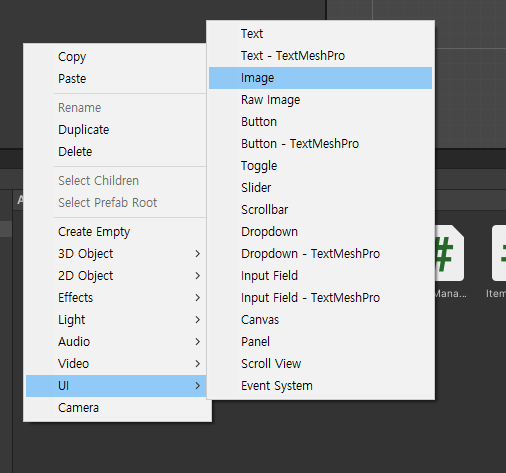Create a UI Image object
The image size is (506, 473).
click(x=320, y=78)
